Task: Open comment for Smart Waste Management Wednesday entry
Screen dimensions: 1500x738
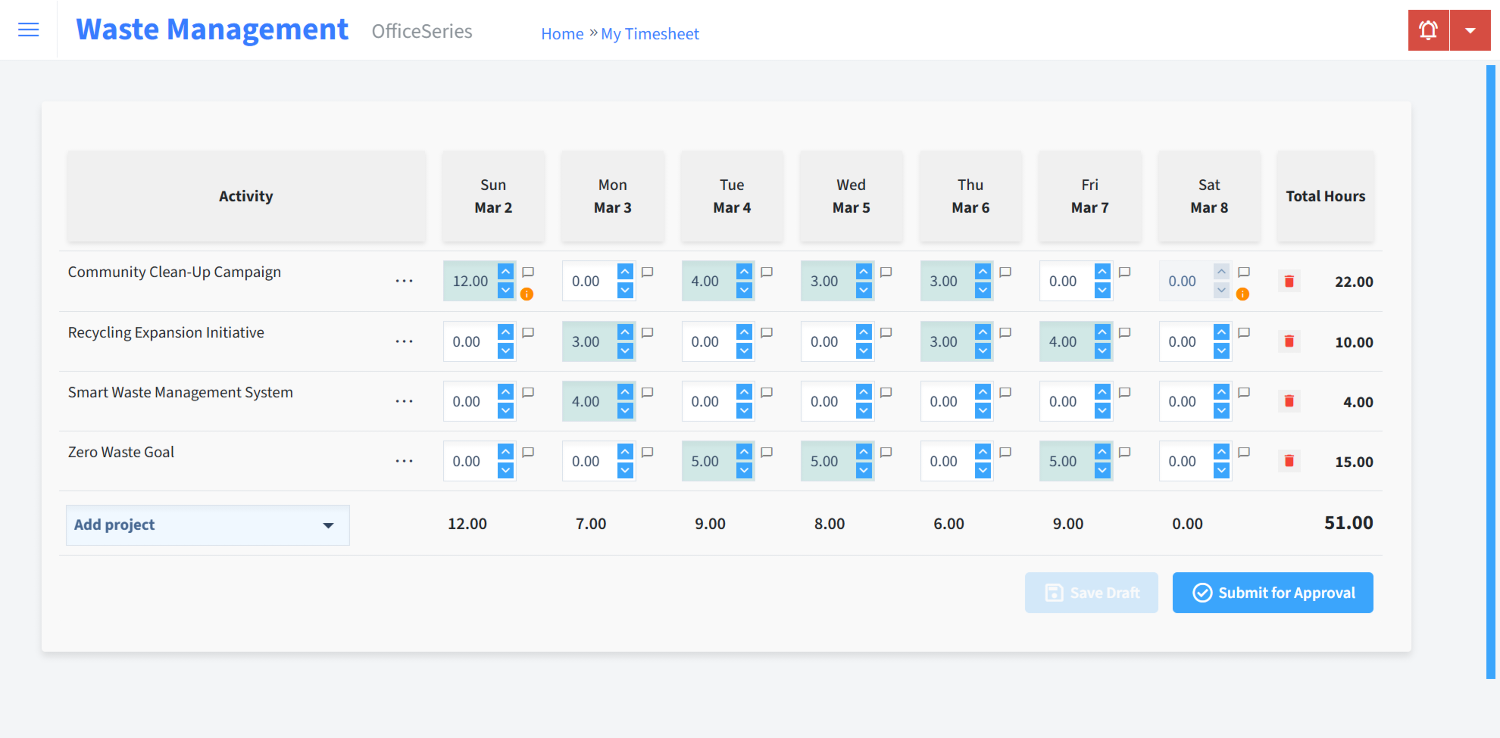Action: click(x=886, y=392)
